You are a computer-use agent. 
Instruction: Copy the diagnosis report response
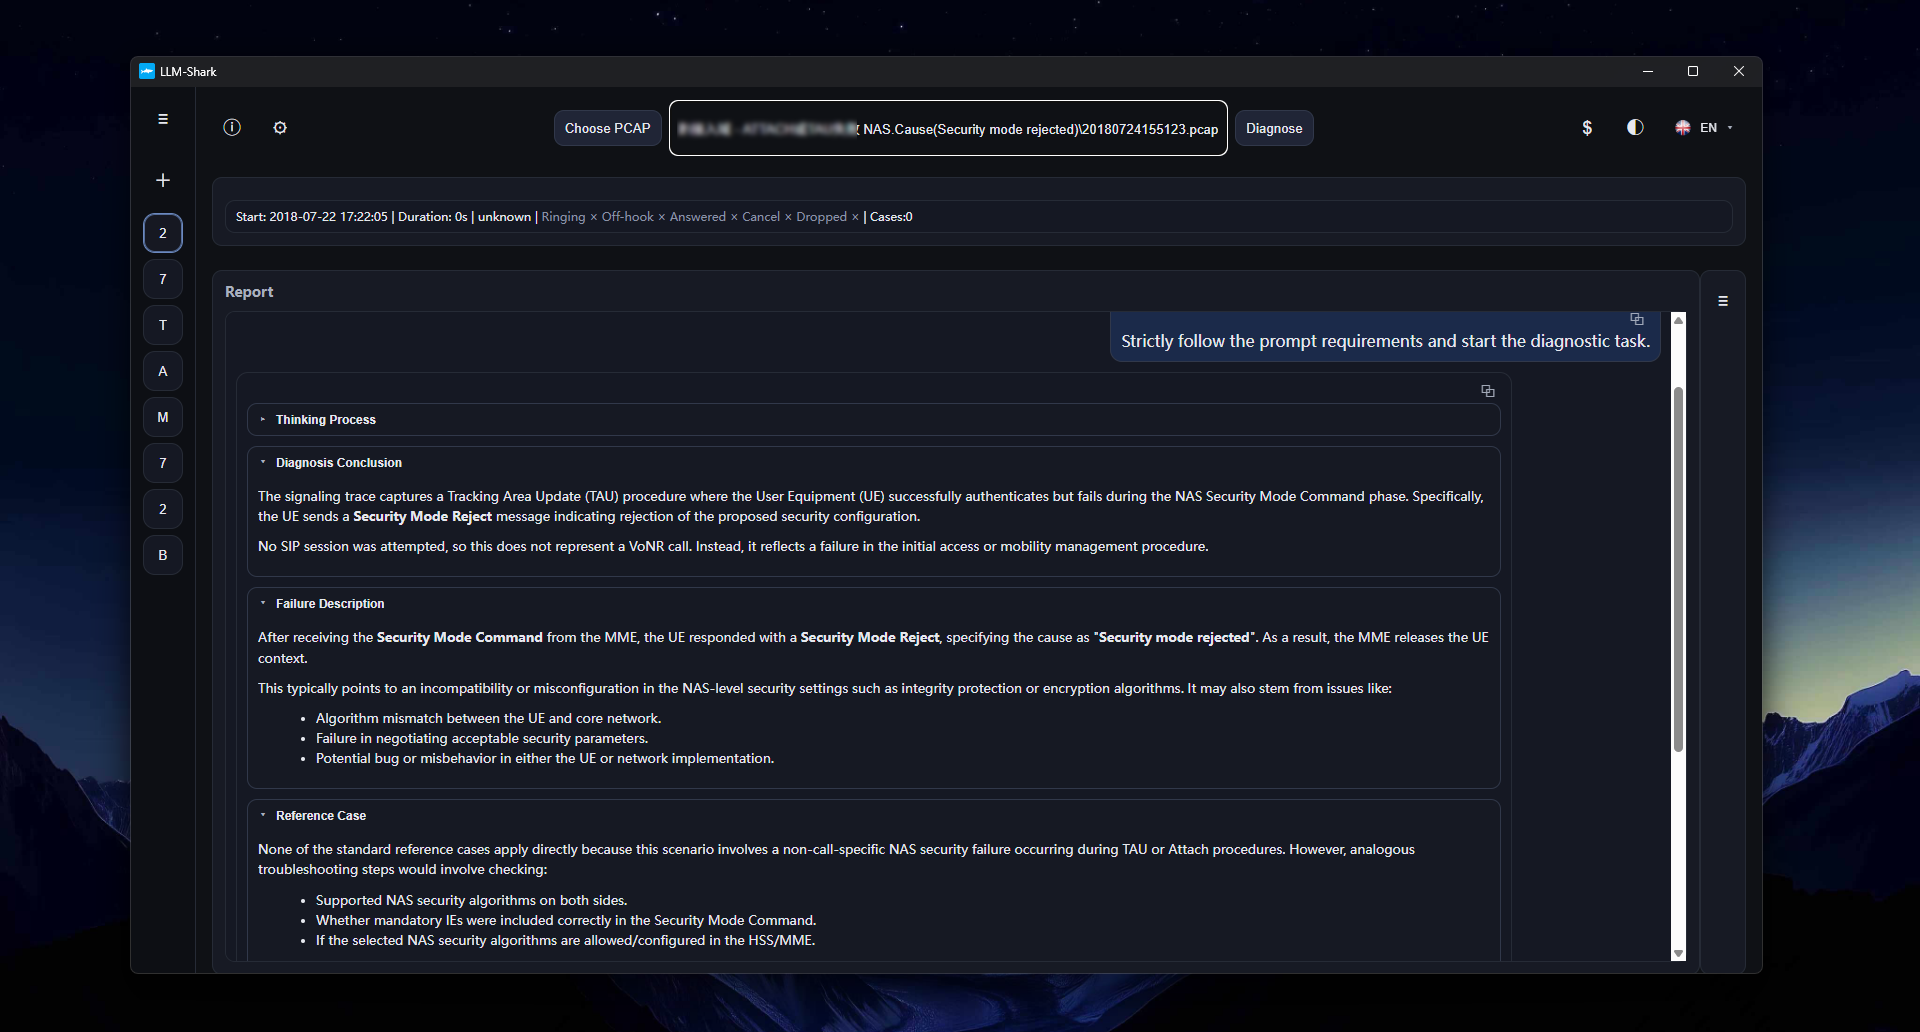point(1488,391)
